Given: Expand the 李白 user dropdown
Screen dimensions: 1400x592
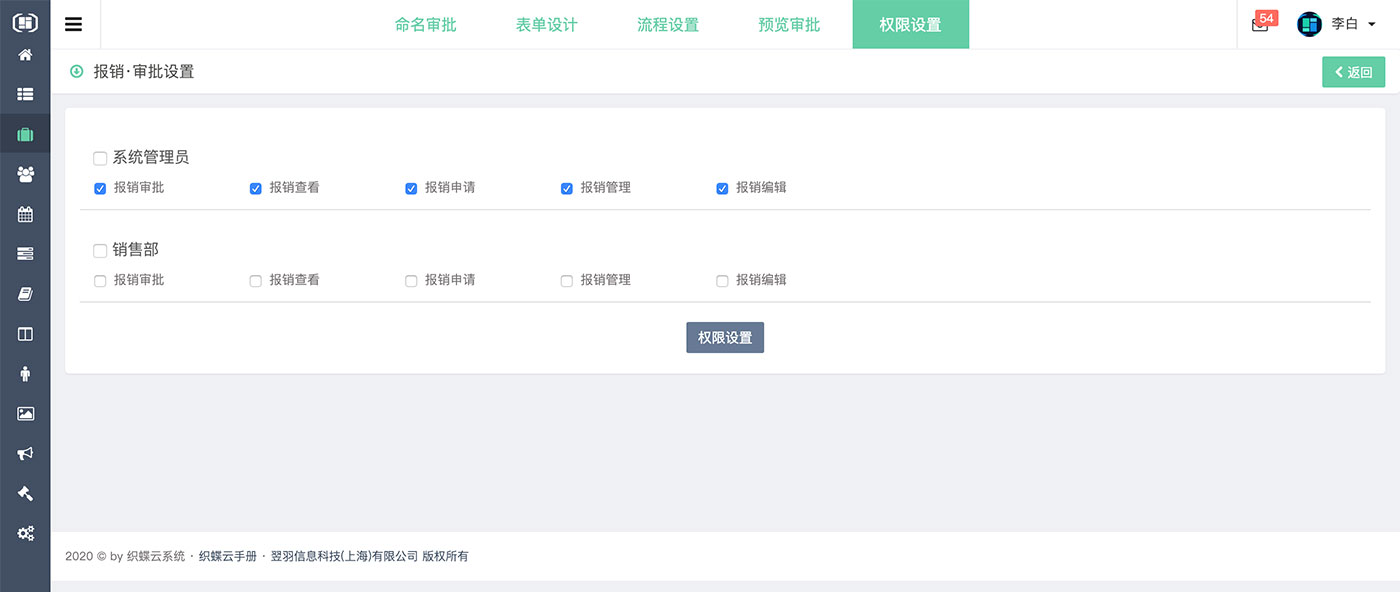Looking at the screenshot, I should click(x=1337, y=24).
